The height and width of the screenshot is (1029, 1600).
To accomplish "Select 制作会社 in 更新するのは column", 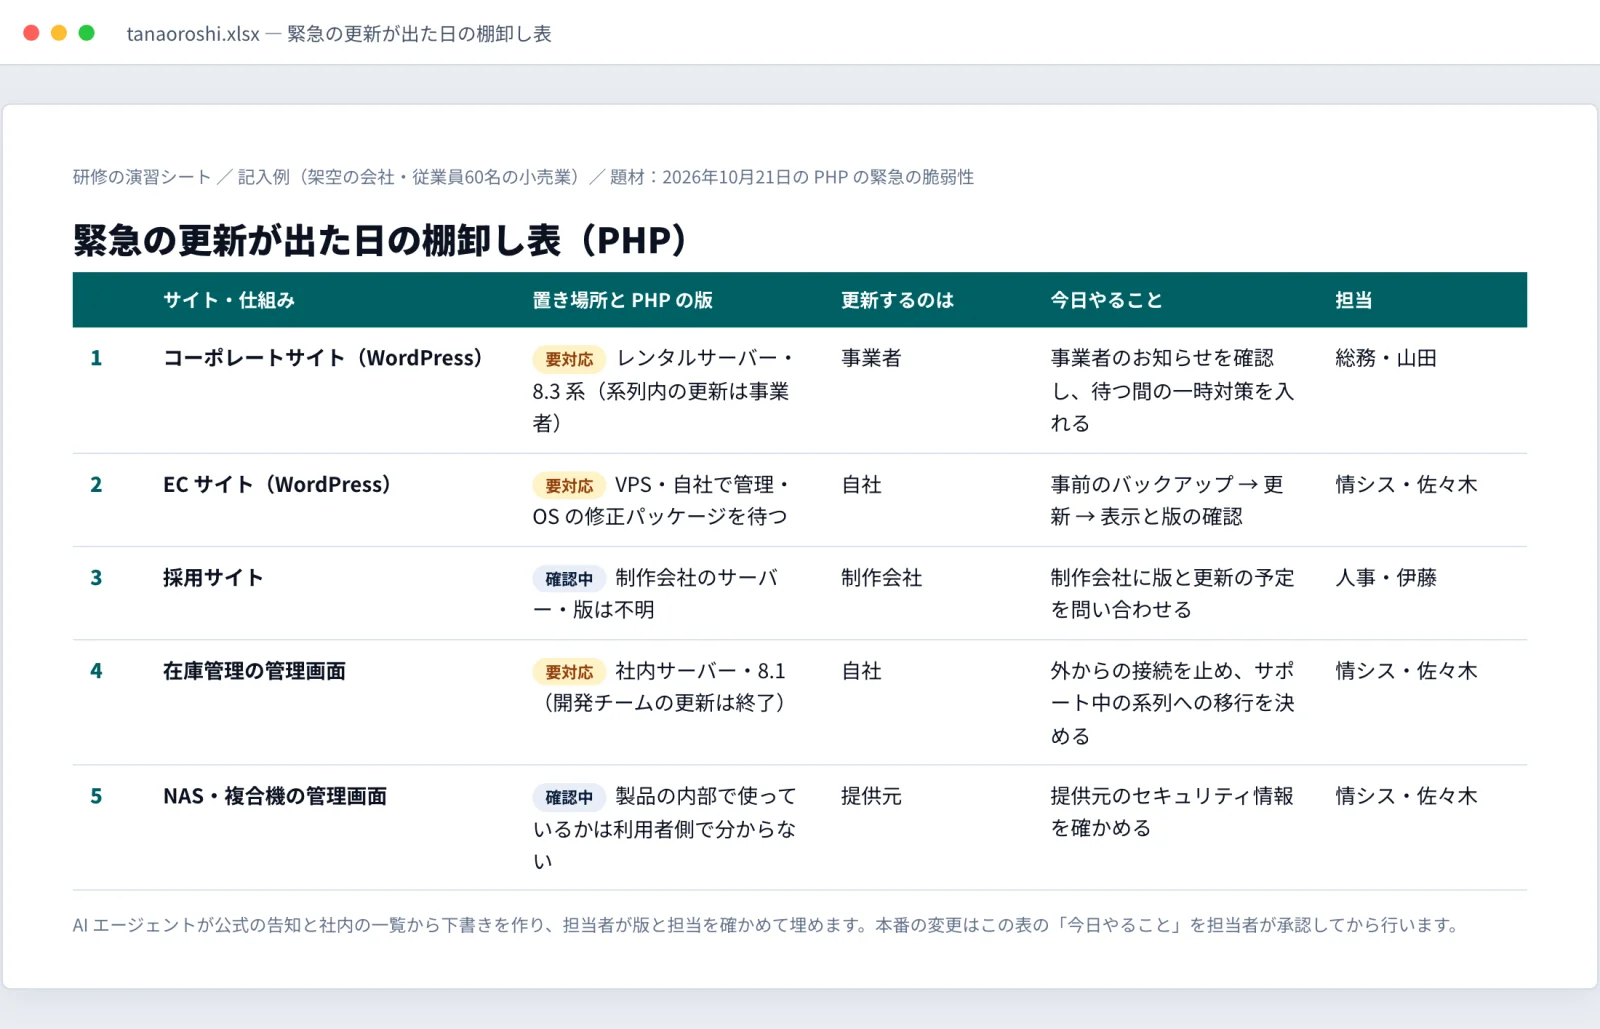I will click(x=881, y=578).
